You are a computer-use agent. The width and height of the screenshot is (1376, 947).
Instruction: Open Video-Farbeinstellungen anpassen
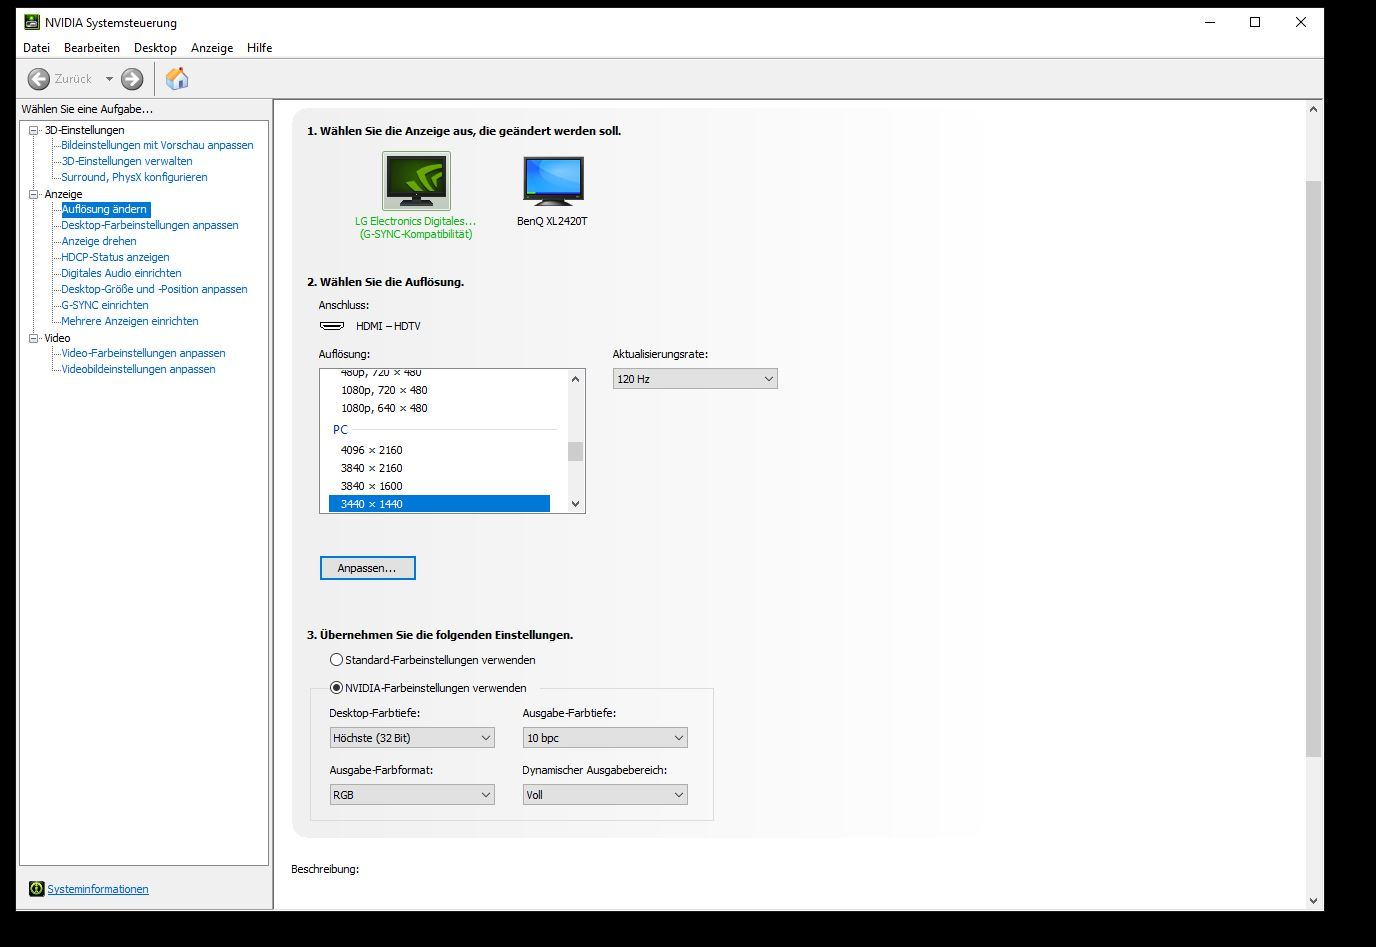click(x=143, y=353)
